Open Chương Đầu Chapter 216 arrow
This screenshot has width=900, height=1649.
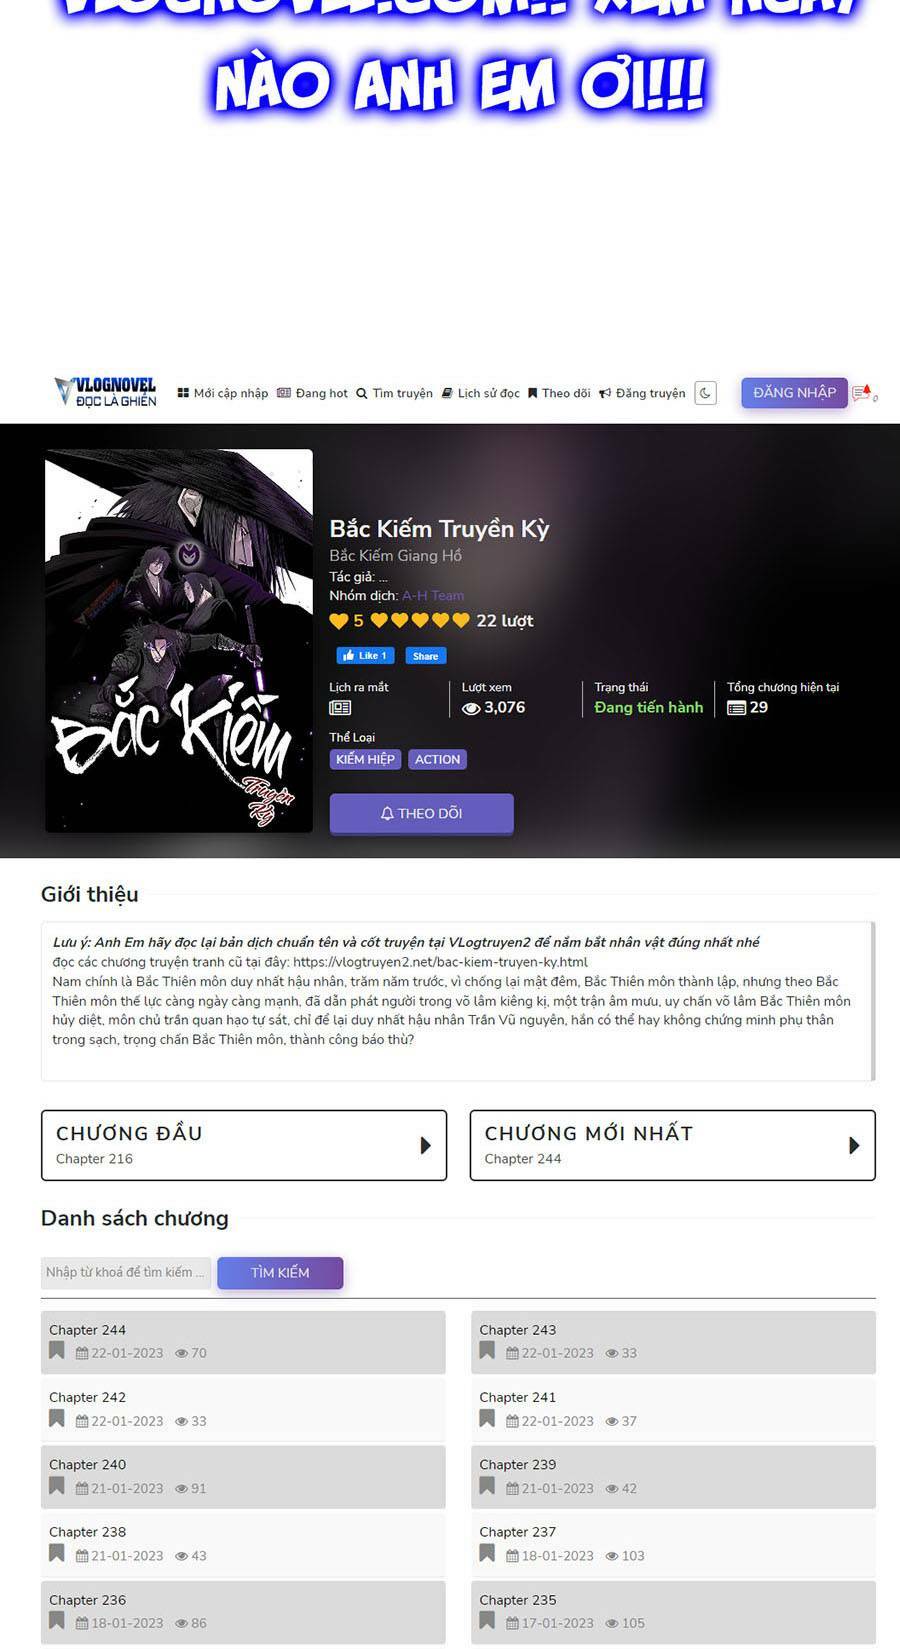pyautogui.click(x=426, y=1145)
